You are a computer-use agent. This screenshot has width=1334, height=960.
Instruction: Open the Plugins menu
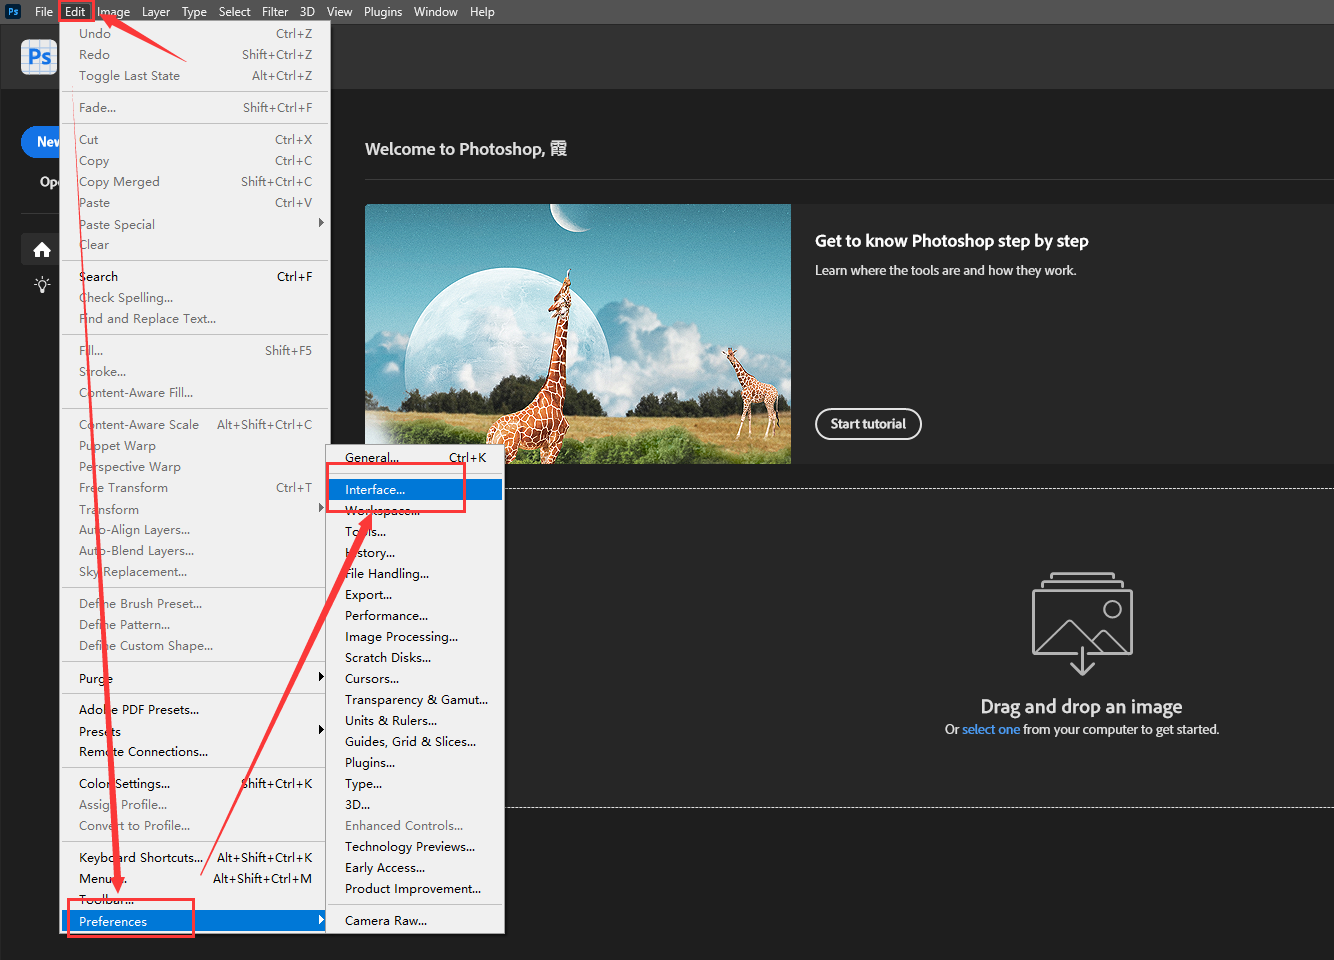pos(383,12)
